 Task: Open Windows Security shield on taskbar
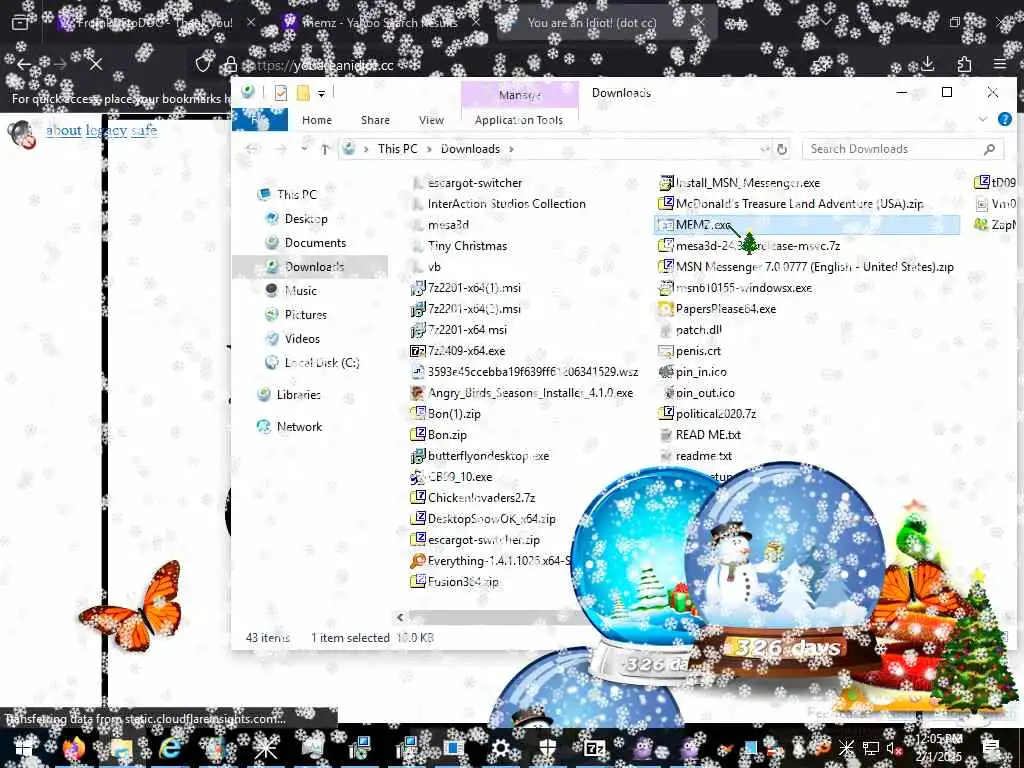547,748
